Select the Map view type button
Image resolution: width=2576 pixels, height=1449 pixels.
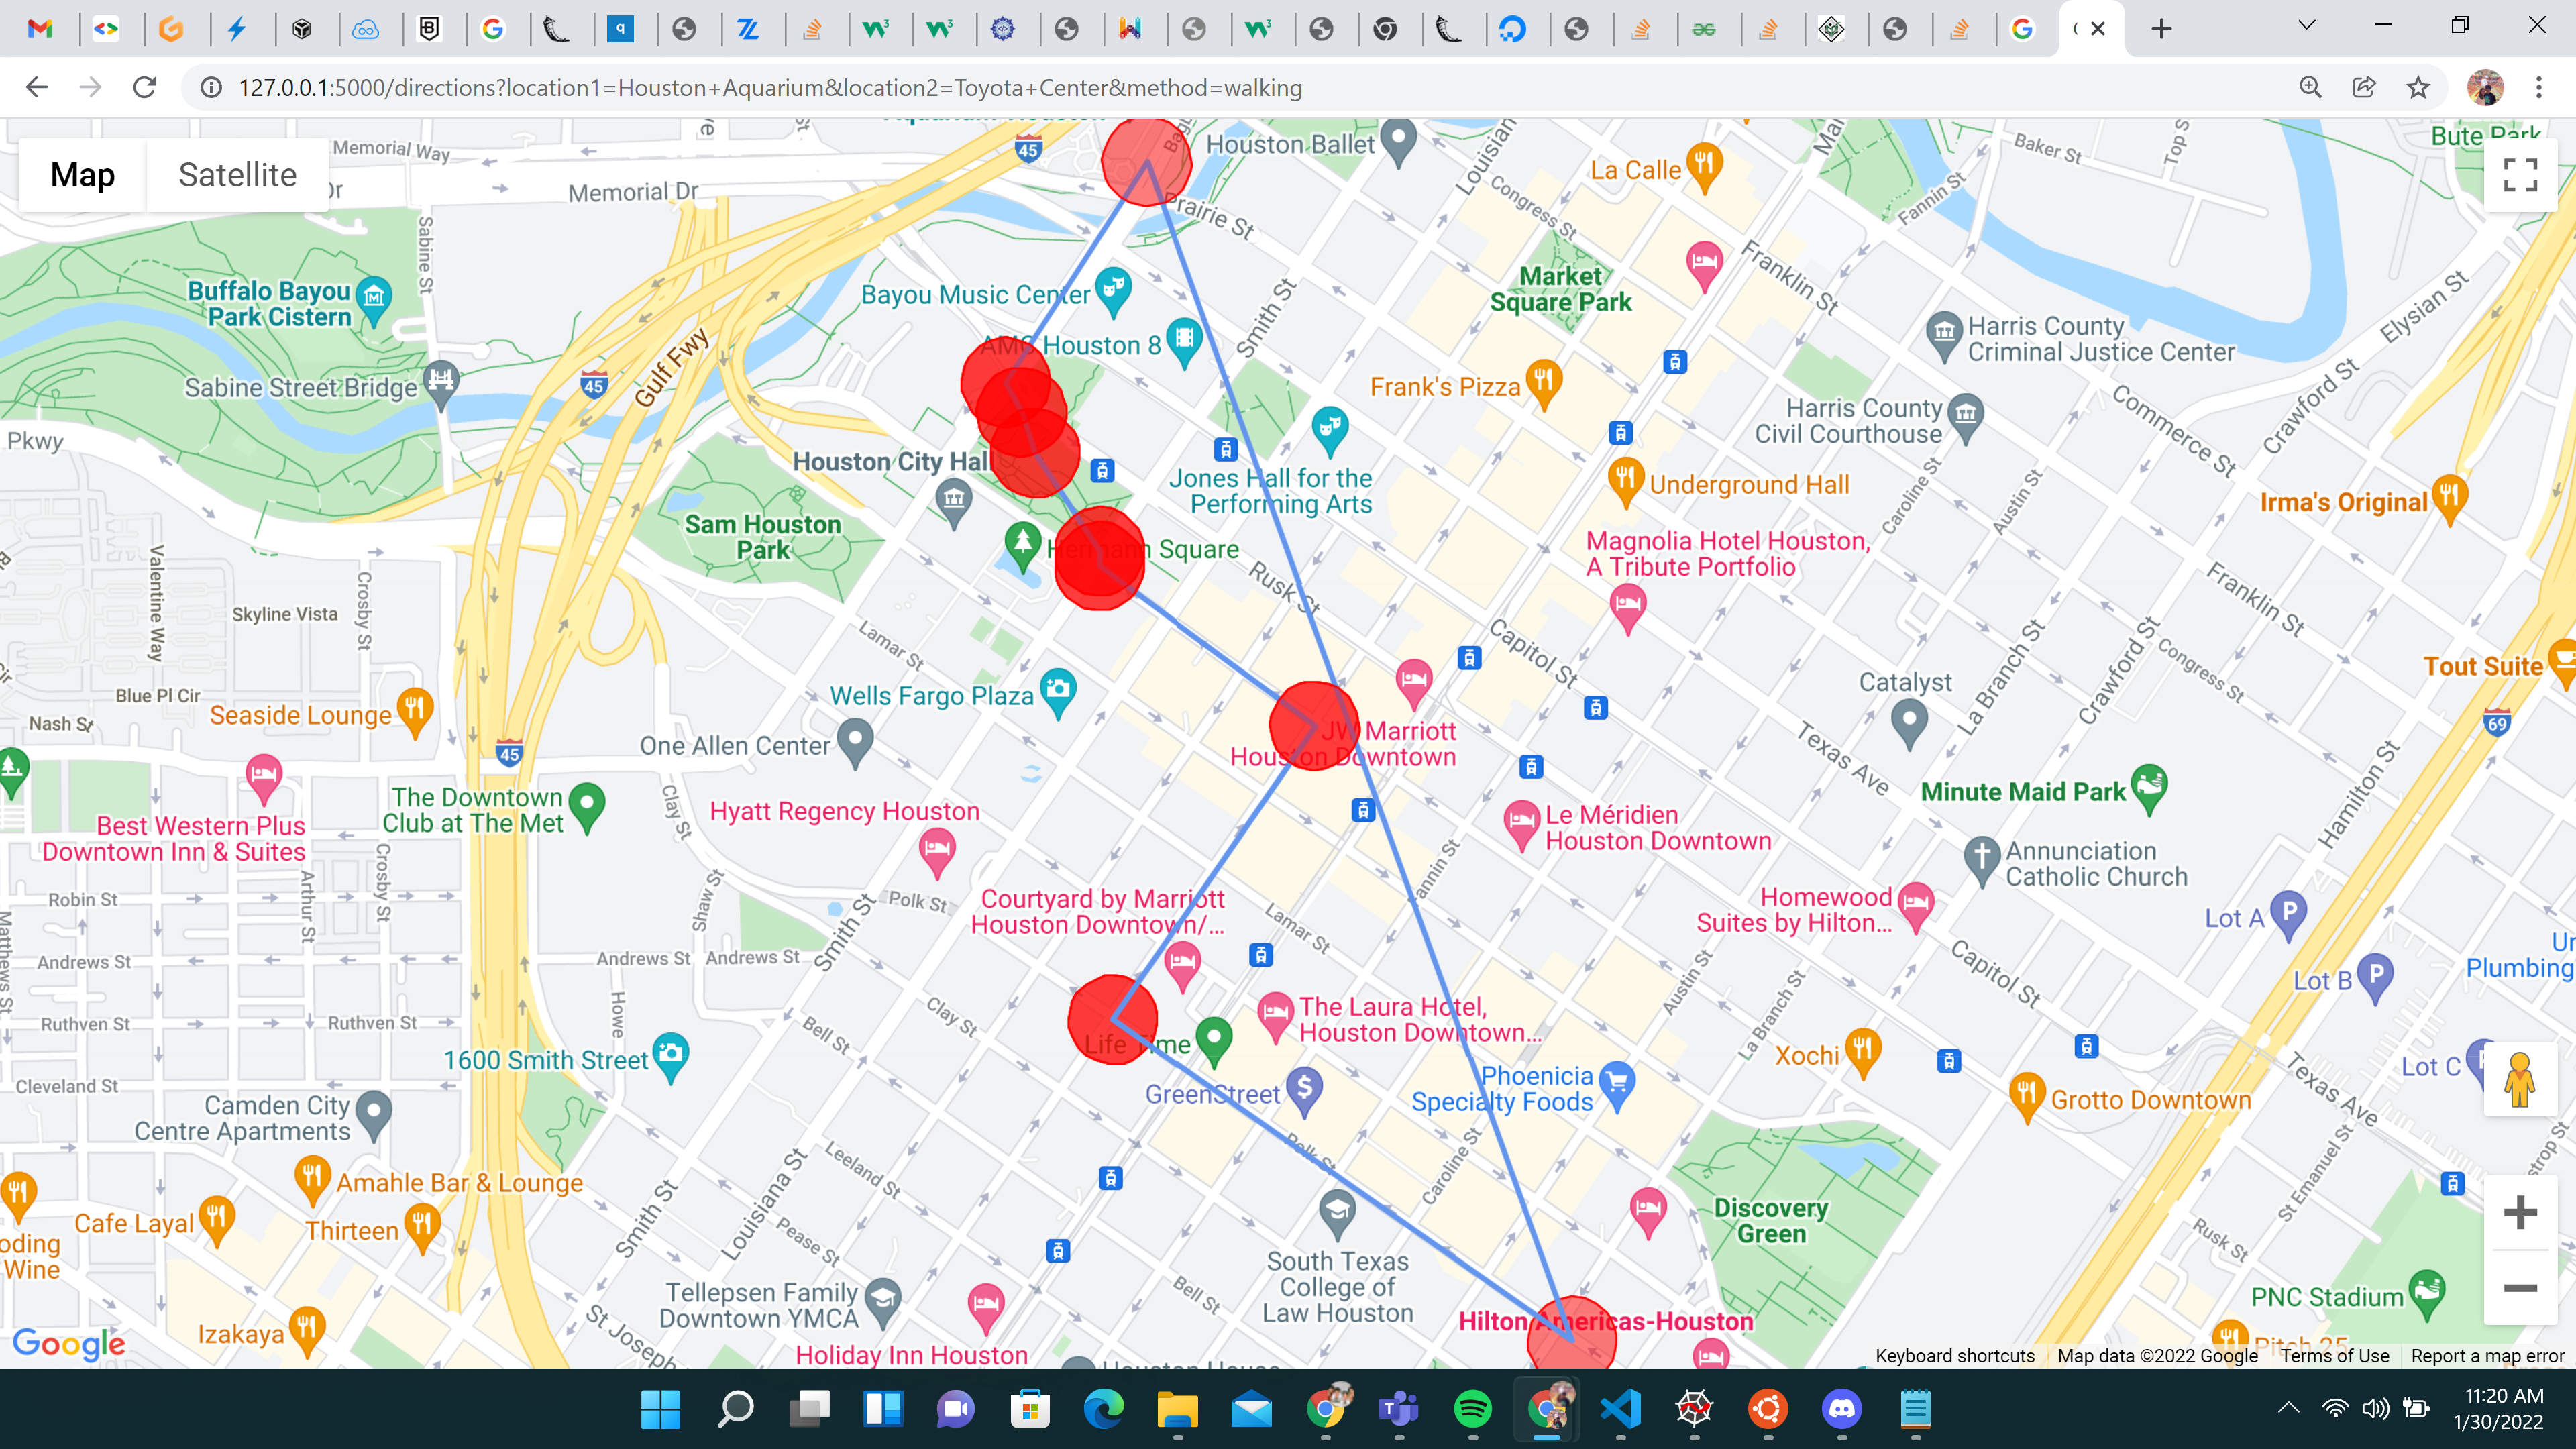[x=83, y=175]
